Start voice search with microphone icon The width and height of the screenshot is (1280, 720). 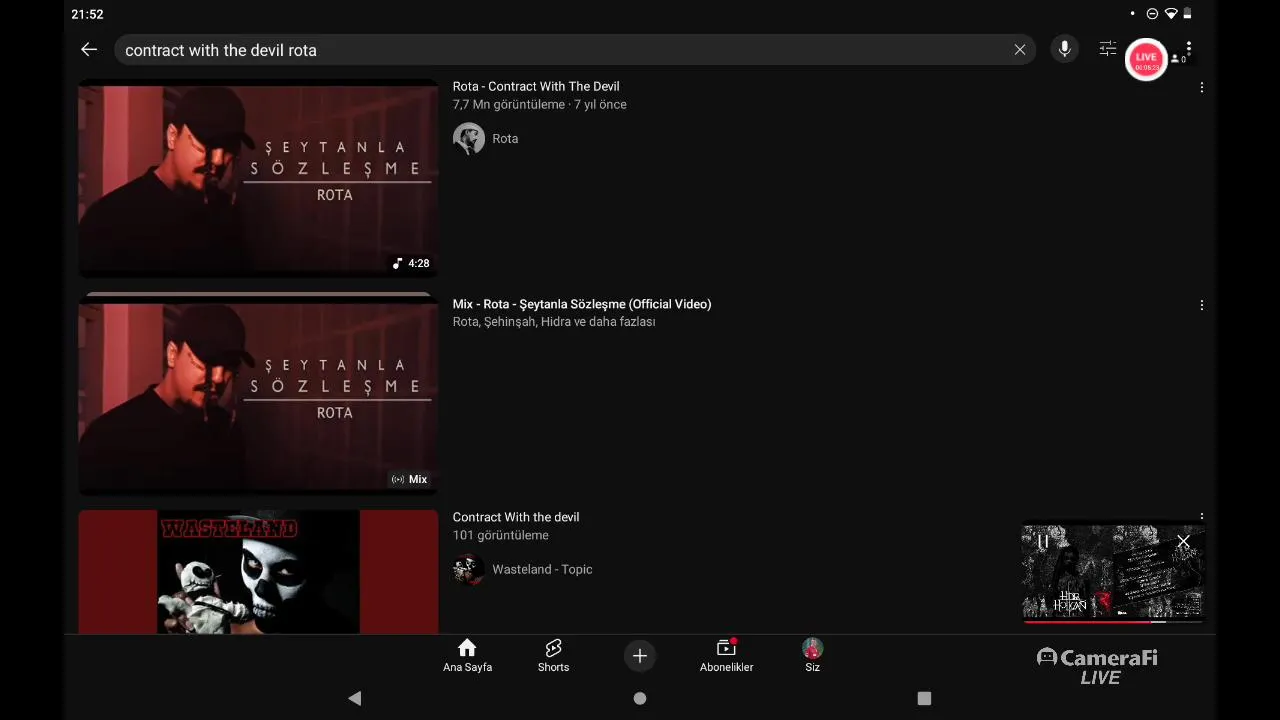click(x=1064, y=49)
